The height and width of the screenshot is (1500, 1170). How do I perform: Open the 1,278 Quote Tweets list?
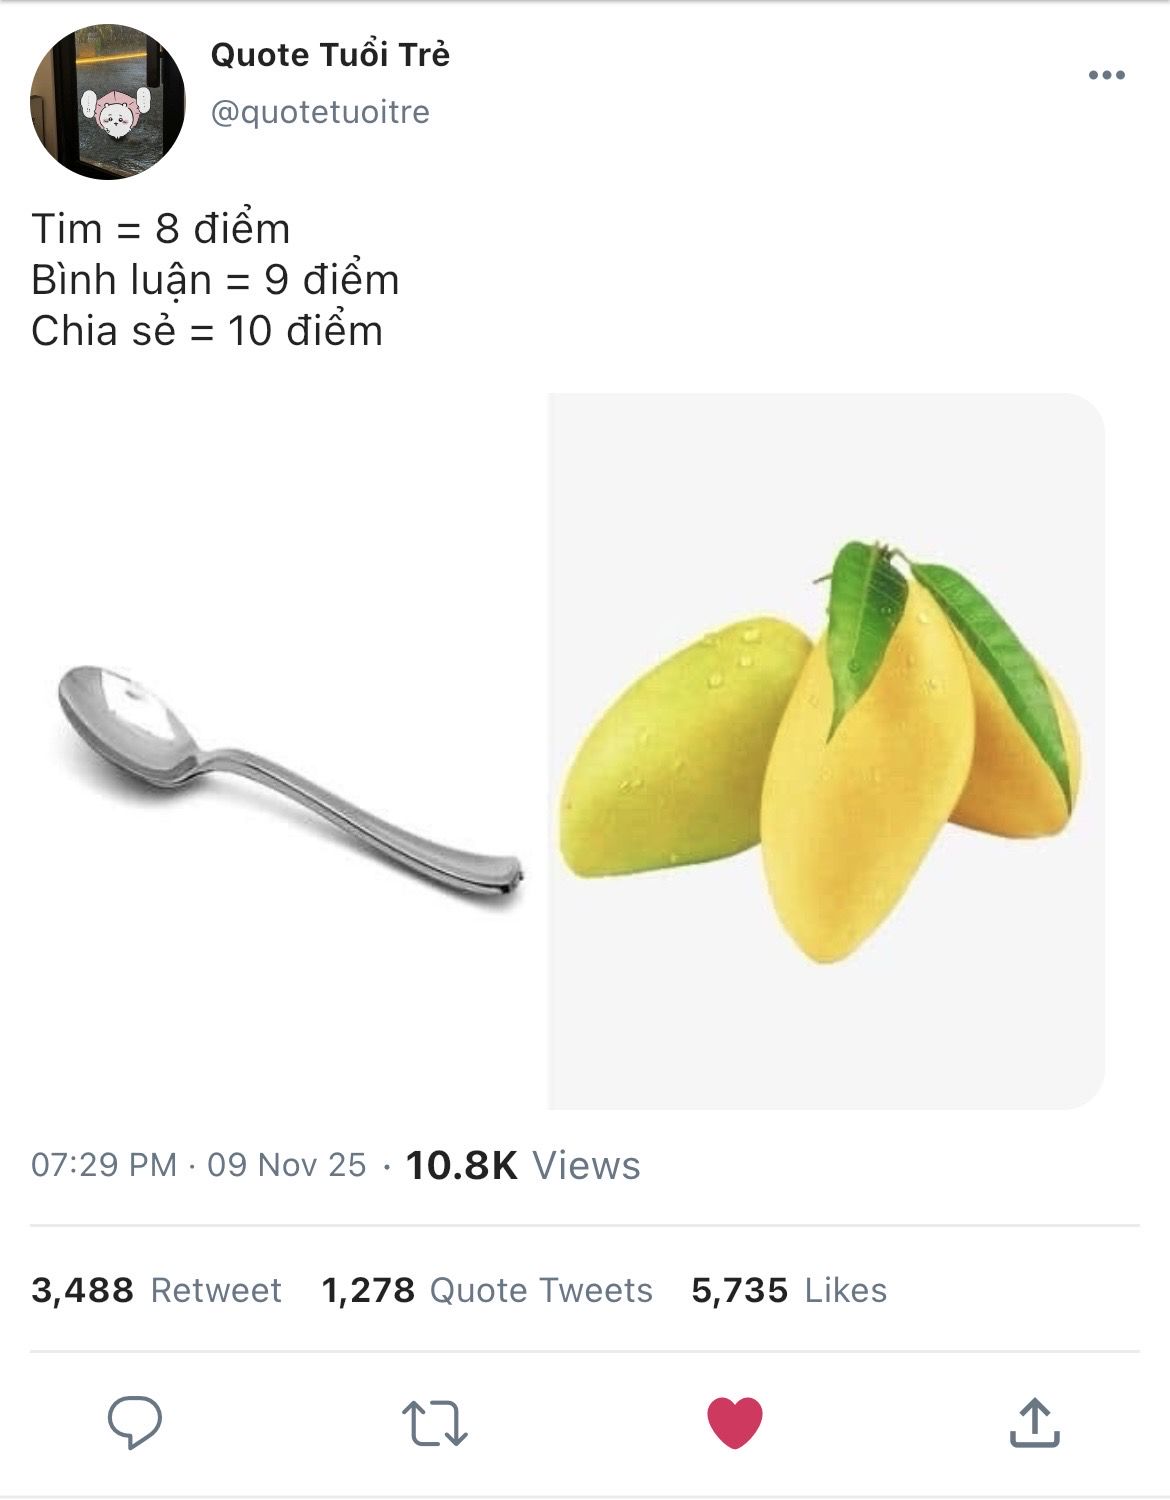tap(487, 1290)
